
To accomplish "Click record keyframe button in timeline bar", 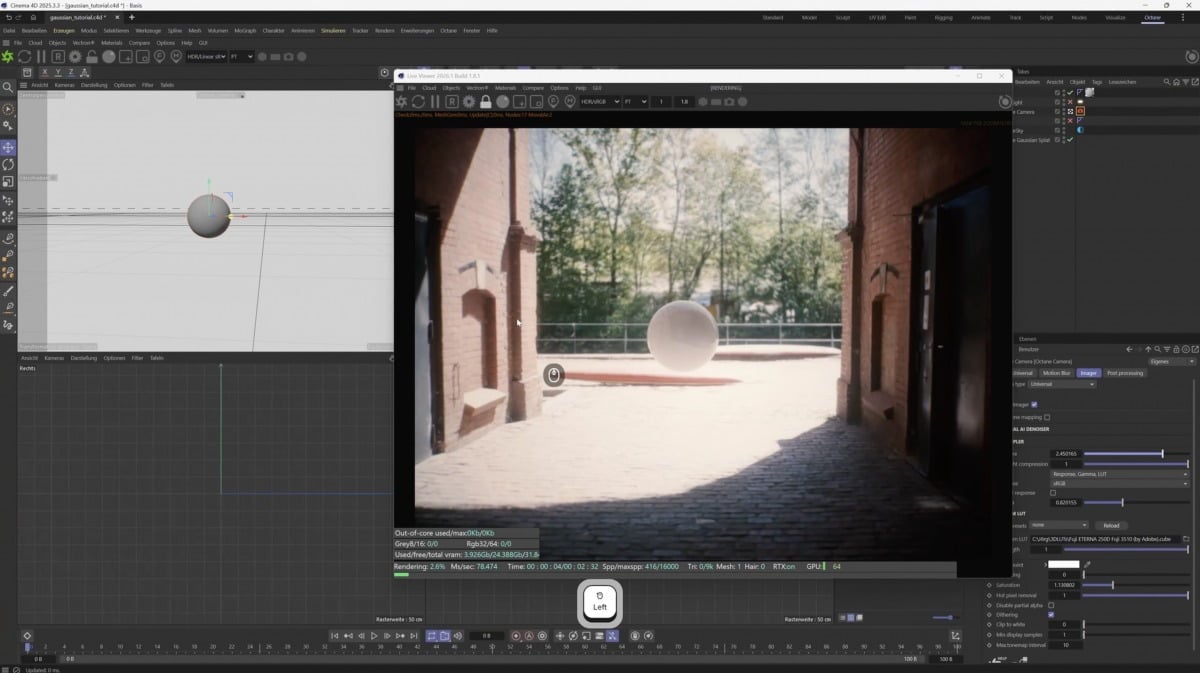I will pyautogui.click(x=516, y=636).
